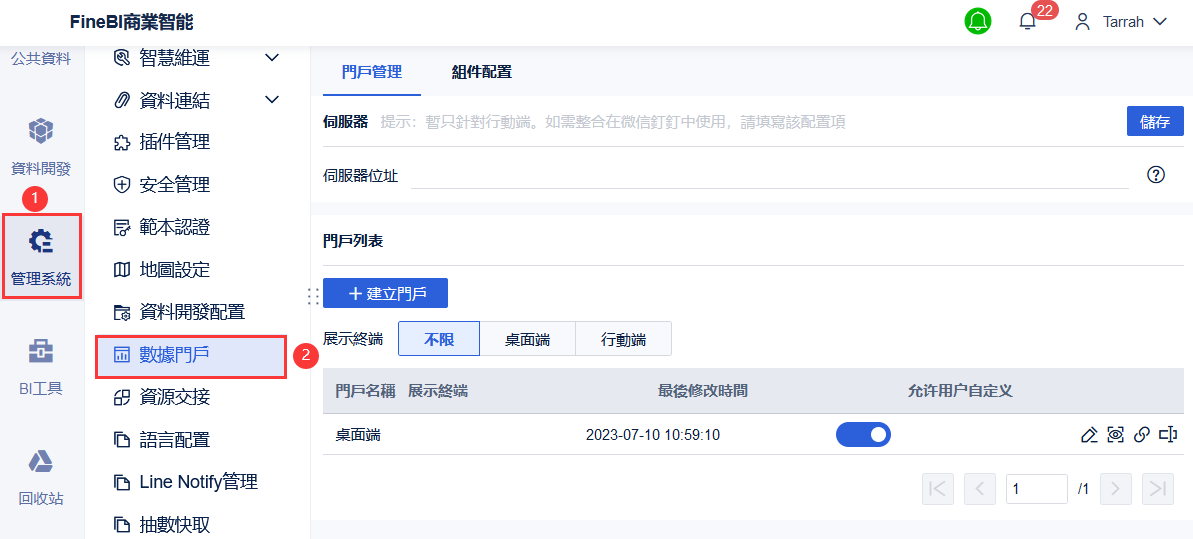Screen dimensions: 1193x539
Task: Preview the 桌面端 portal with eye icon
Action: click(x=1116, y=435)
